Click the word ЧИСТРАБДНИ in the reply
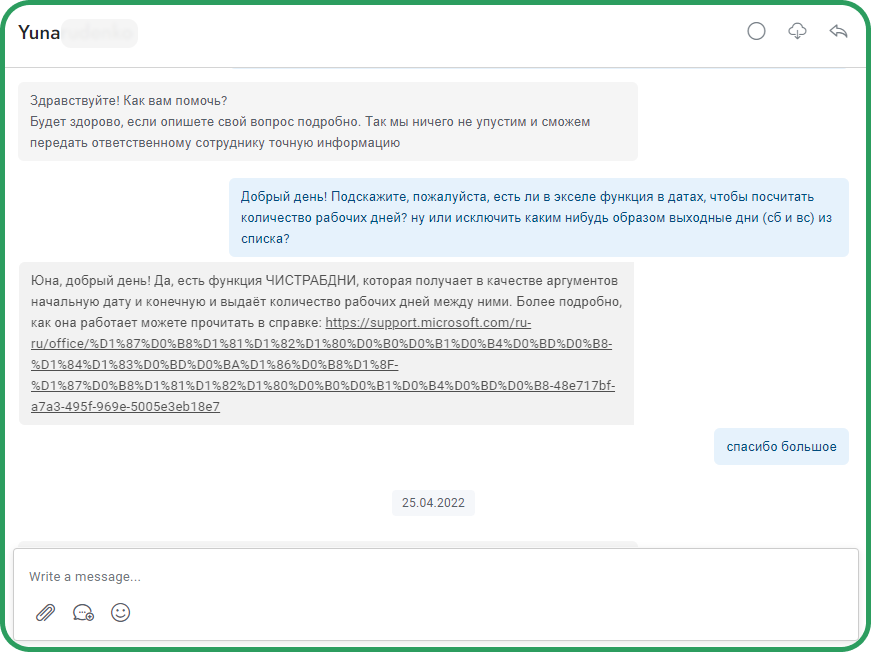The height and width of the screenshot is (652, 871). pos(311,280)
